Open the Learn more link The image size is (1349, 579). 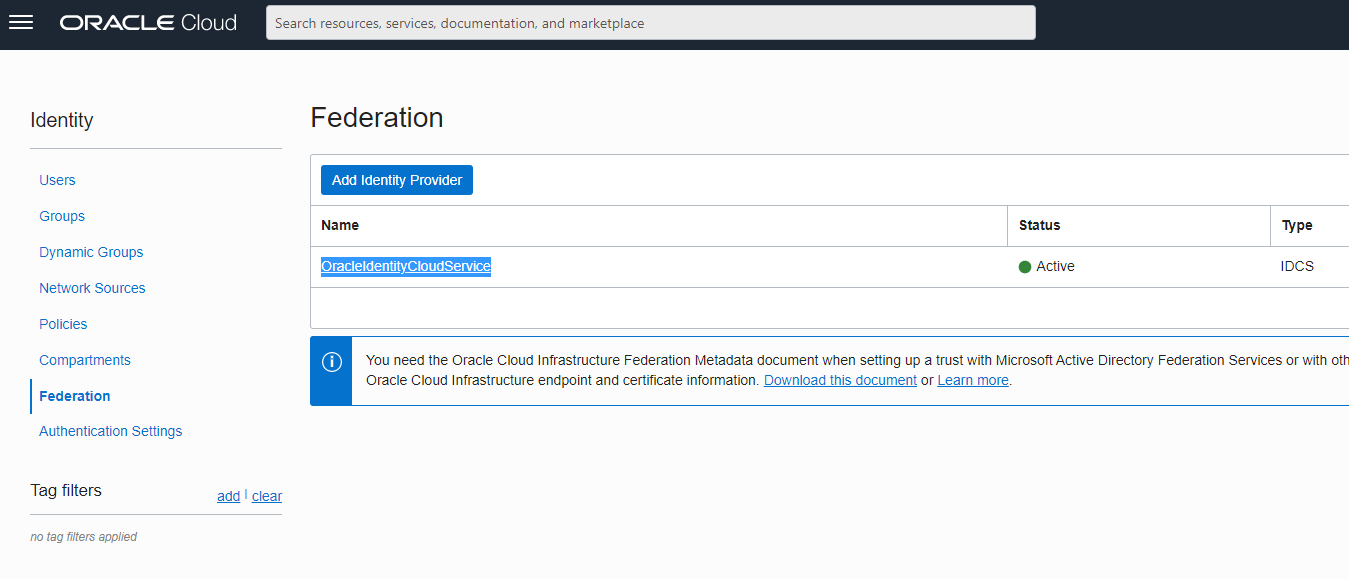coord(972,380)
